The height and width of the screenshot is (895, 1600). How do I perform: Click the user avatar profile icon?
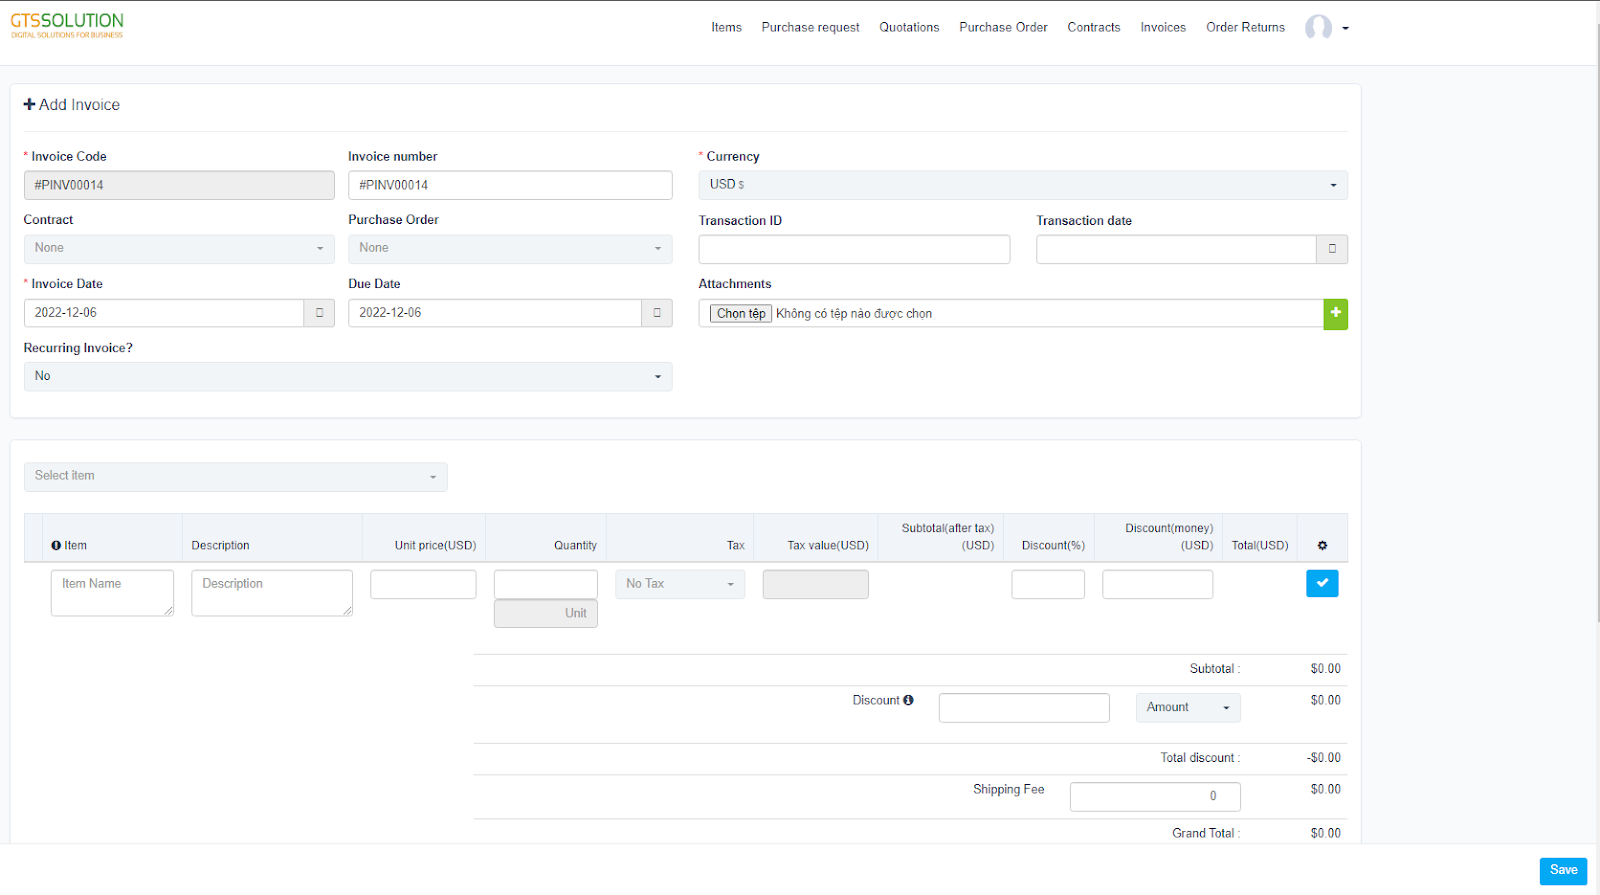(x=1318, y=28)
